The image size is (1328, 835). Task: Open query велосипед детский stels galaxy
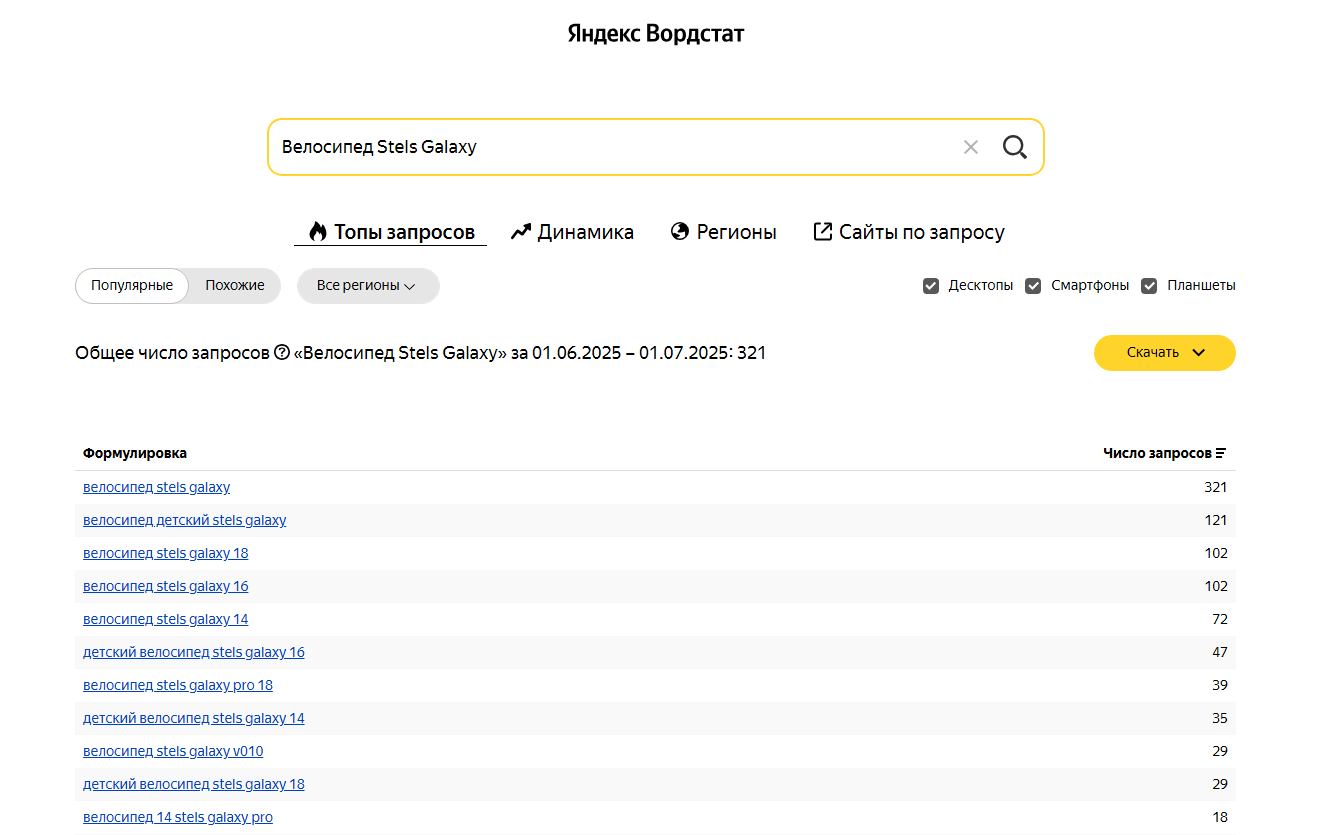point(185,521)
